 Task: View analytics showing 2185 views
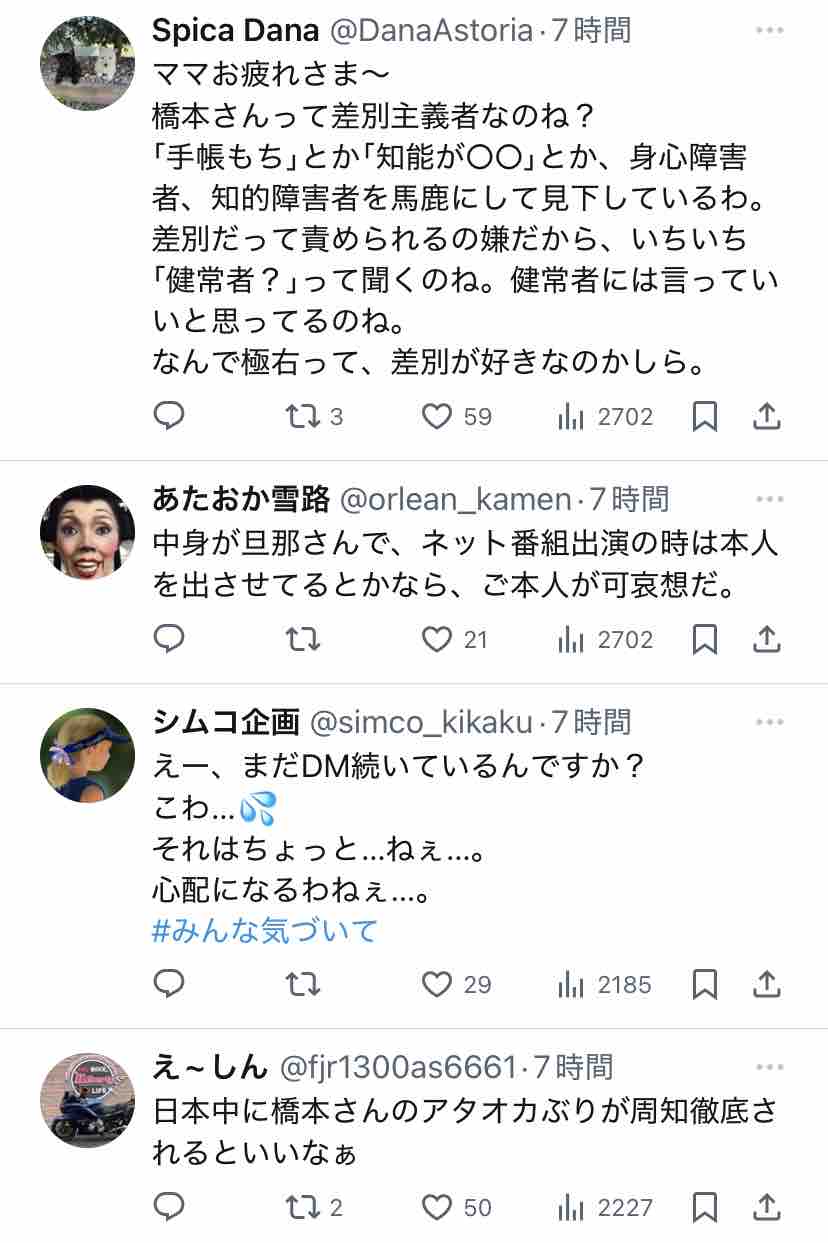[x=605, y=985]
